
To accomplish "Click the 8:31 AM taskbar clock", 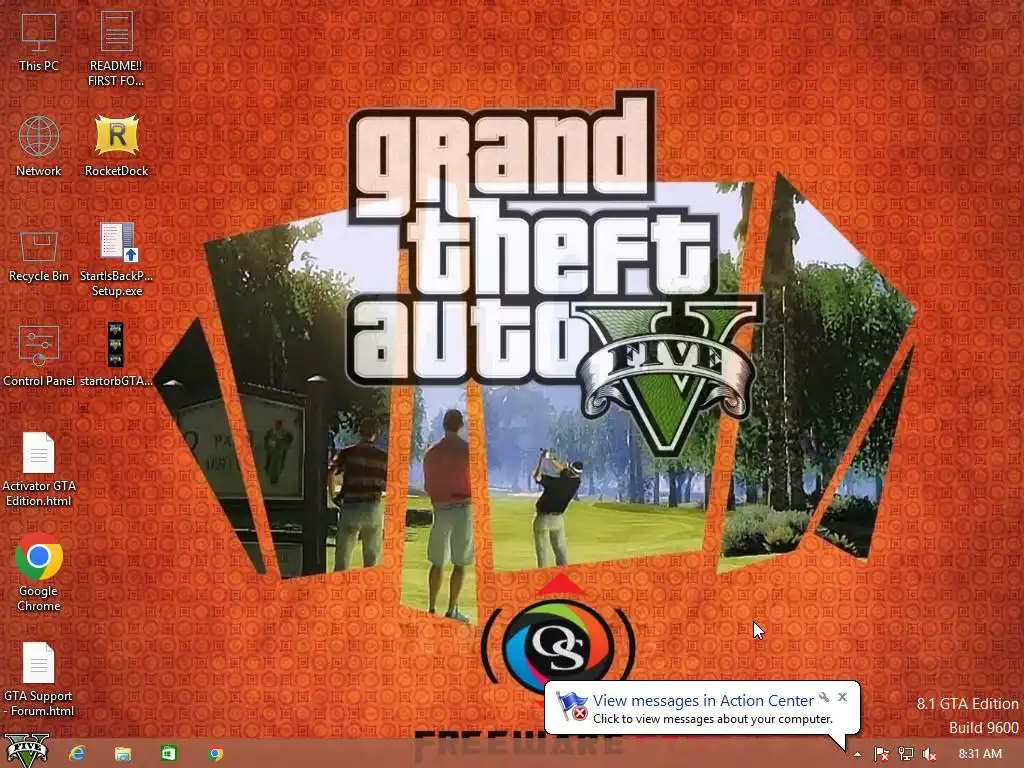I will (x=980, y=754).
